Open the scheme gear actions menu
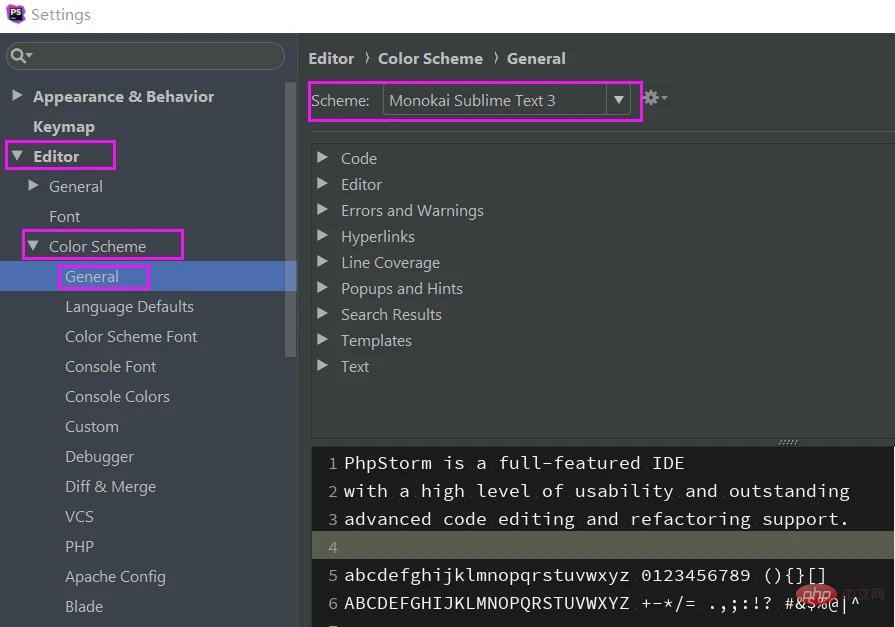Screen dimensions: 895x627 pyautogui.click(x=655, y=98)
